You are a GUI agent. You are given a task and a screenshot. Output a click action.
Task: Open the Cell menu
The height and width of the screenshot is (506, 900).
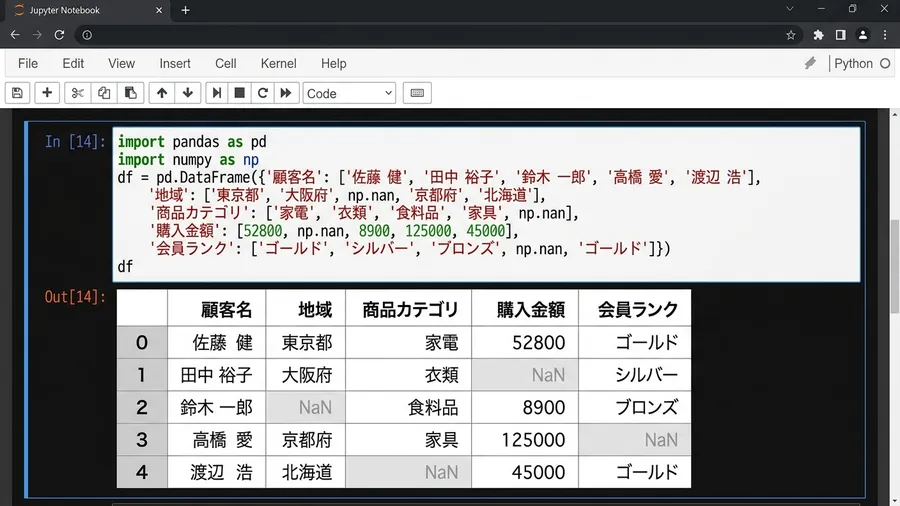click(226, 63)
